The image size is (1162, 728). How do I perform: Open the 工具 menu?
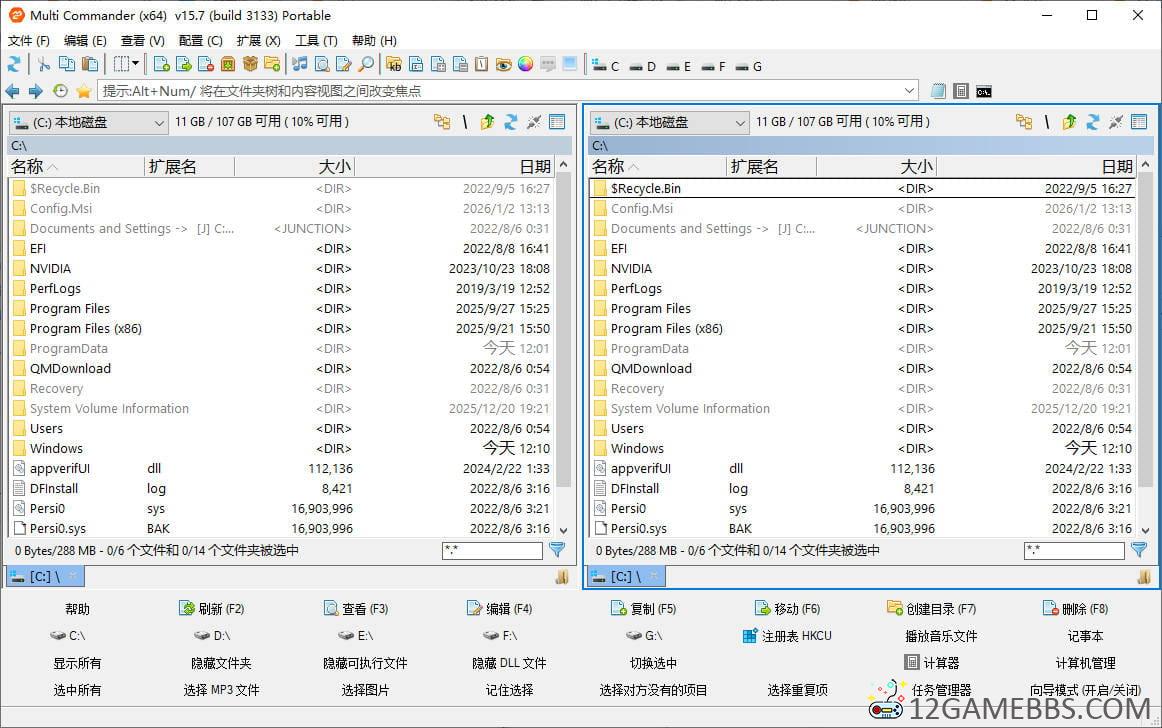click(316, 41)
